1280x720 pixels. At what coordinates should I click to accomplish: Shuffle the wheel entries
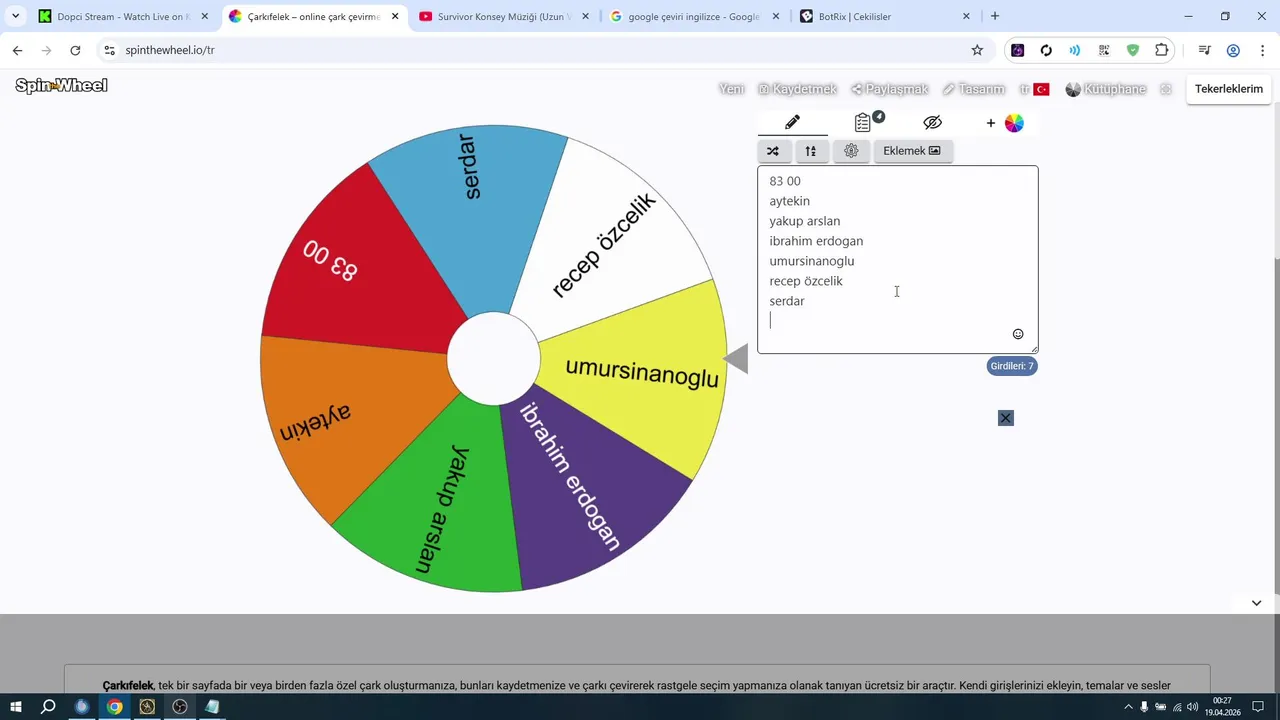click(x=773, y=151)
